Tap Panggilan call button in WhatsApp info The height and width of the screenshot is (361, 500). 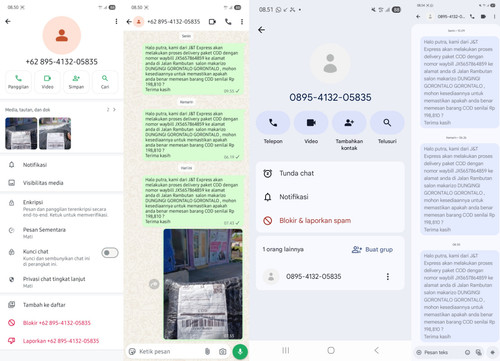[18, 82]
